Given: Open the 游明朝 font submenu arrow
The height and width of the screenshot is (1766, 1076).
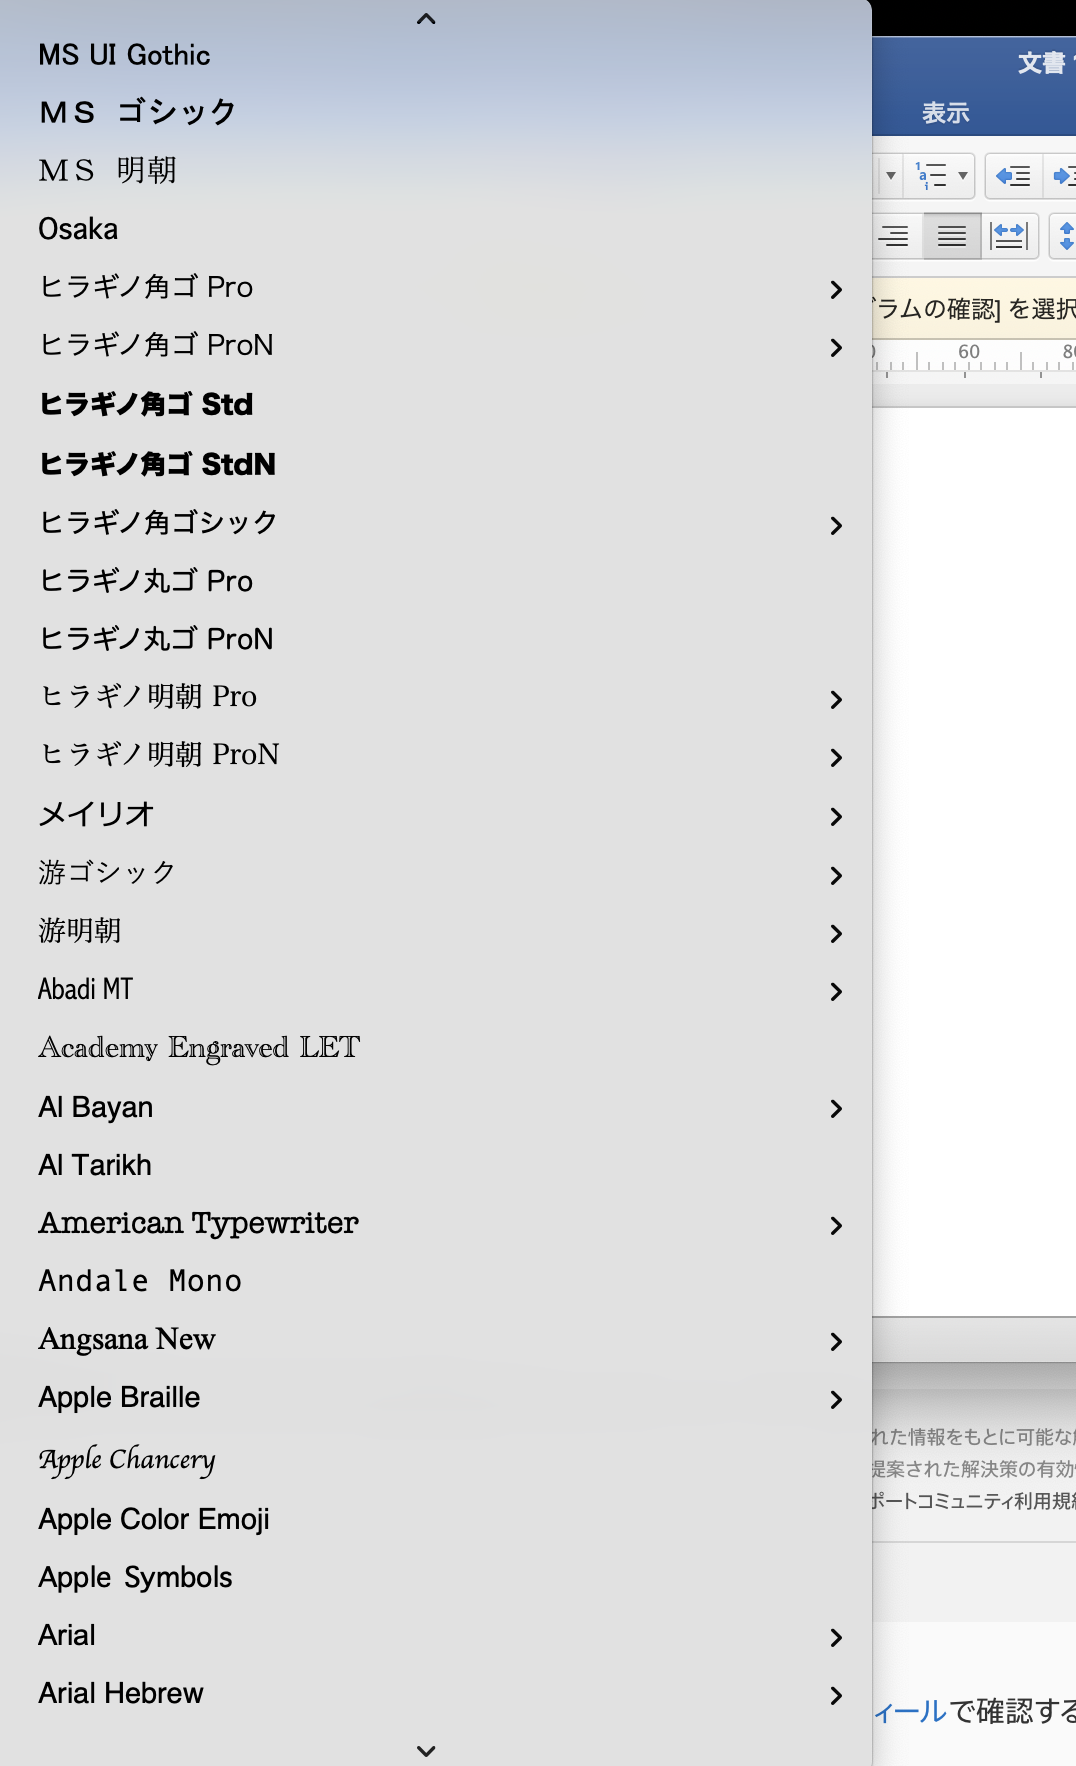Looking at the screenshot, I should point(836,933).
